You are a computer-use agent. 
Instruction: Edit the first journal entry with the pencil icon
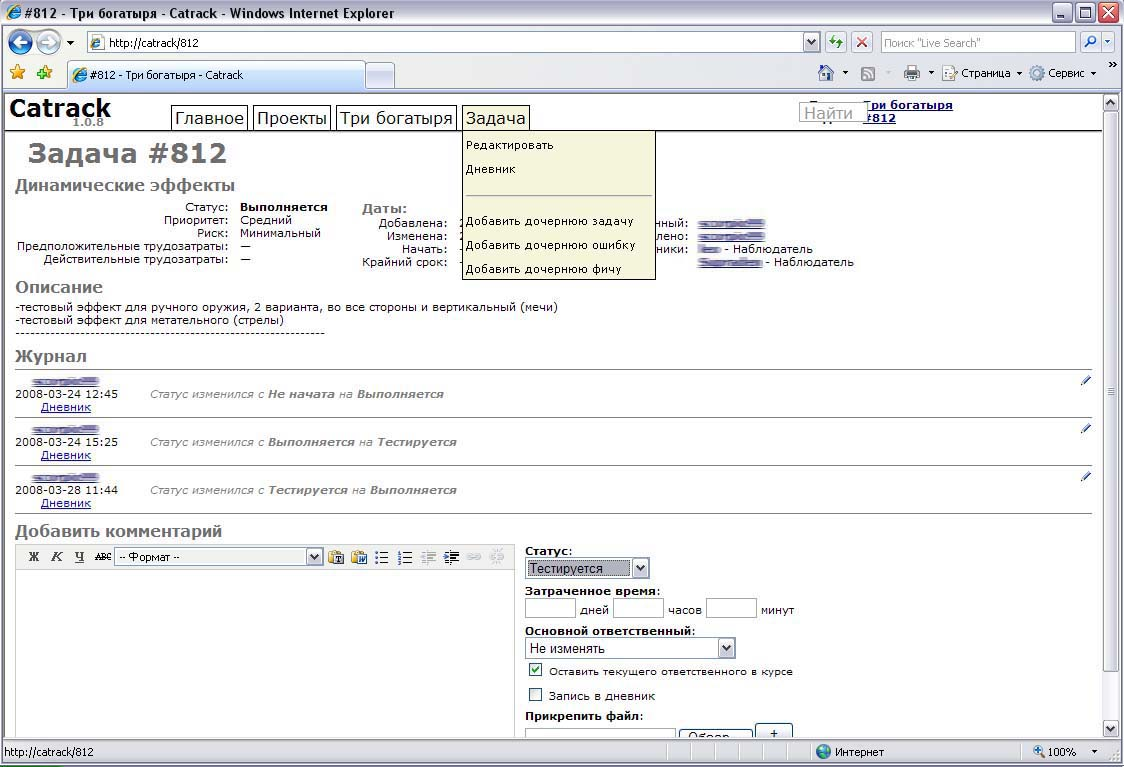1085,381
